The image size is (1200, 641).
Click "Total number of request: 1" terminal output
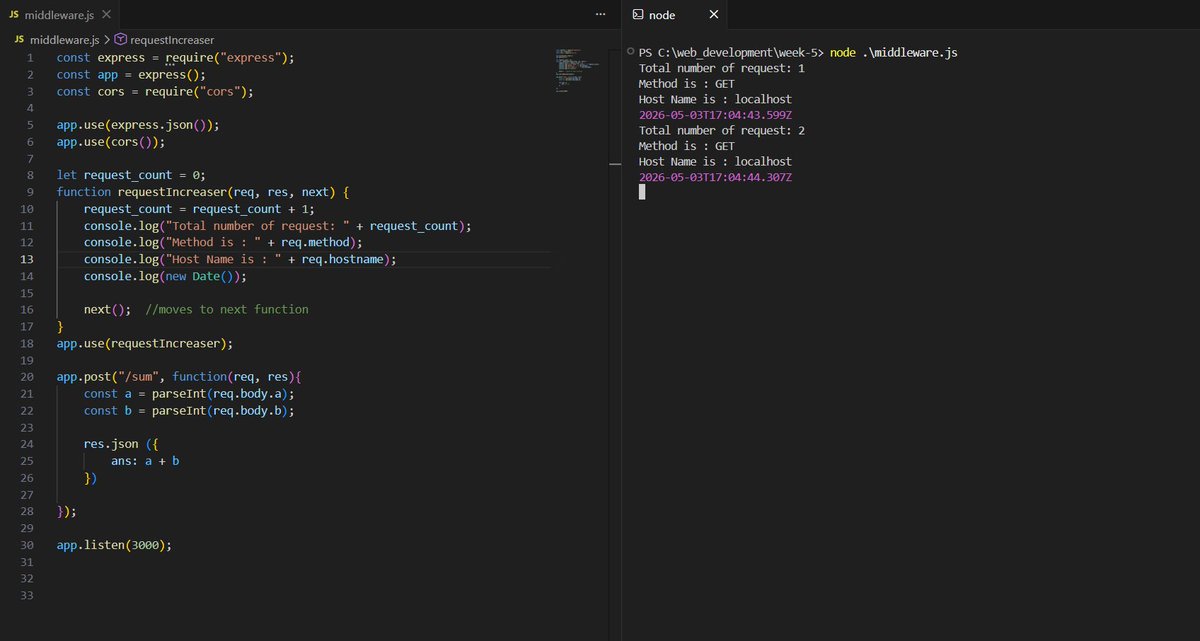pyautogui.click(x=721, y=68)
